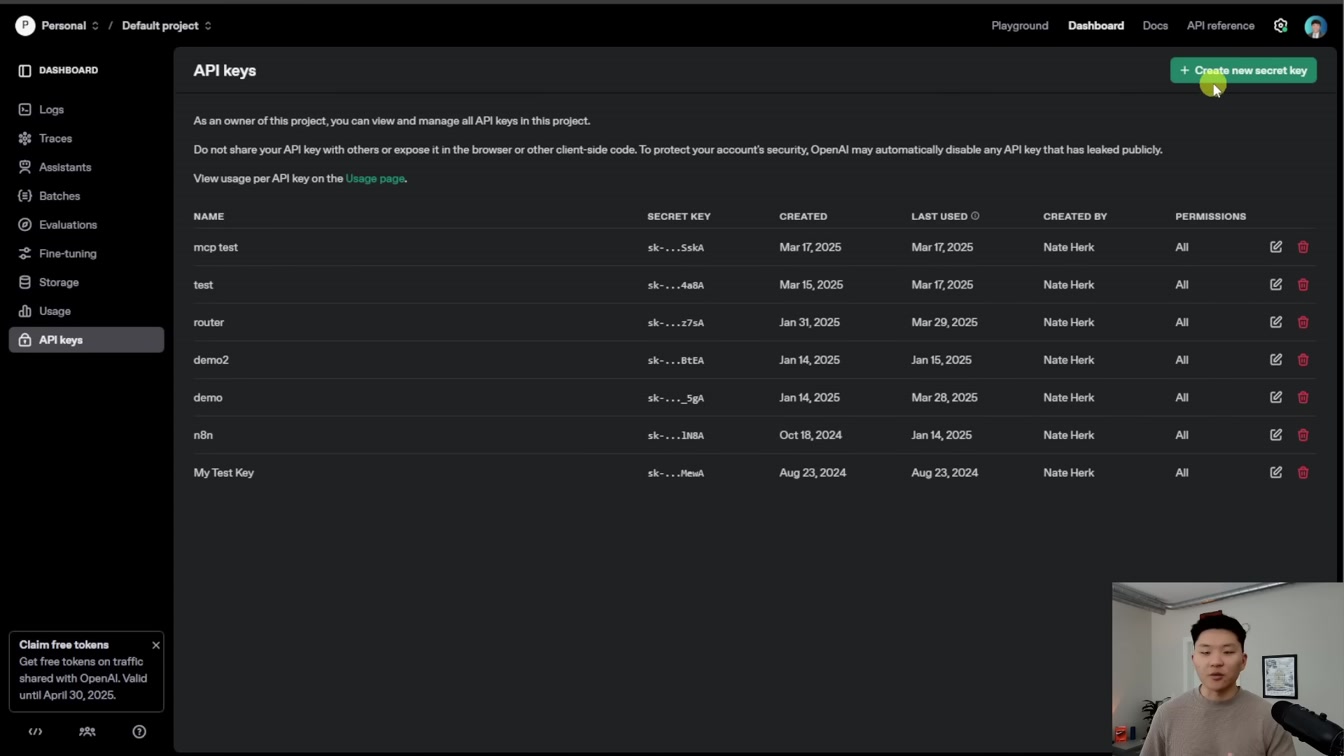Click the n8n key name
The height and width of the screenshot is (756, 1344).
(203, 435)
